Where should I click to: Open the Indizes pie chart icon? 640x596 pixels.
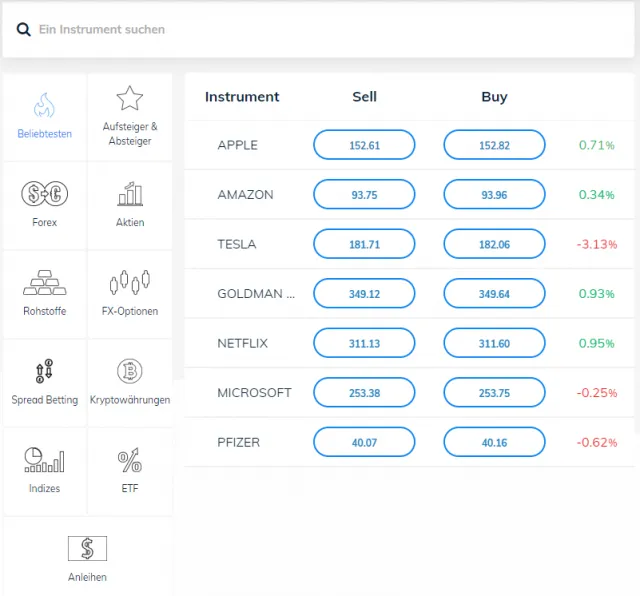tap(44, 461)
